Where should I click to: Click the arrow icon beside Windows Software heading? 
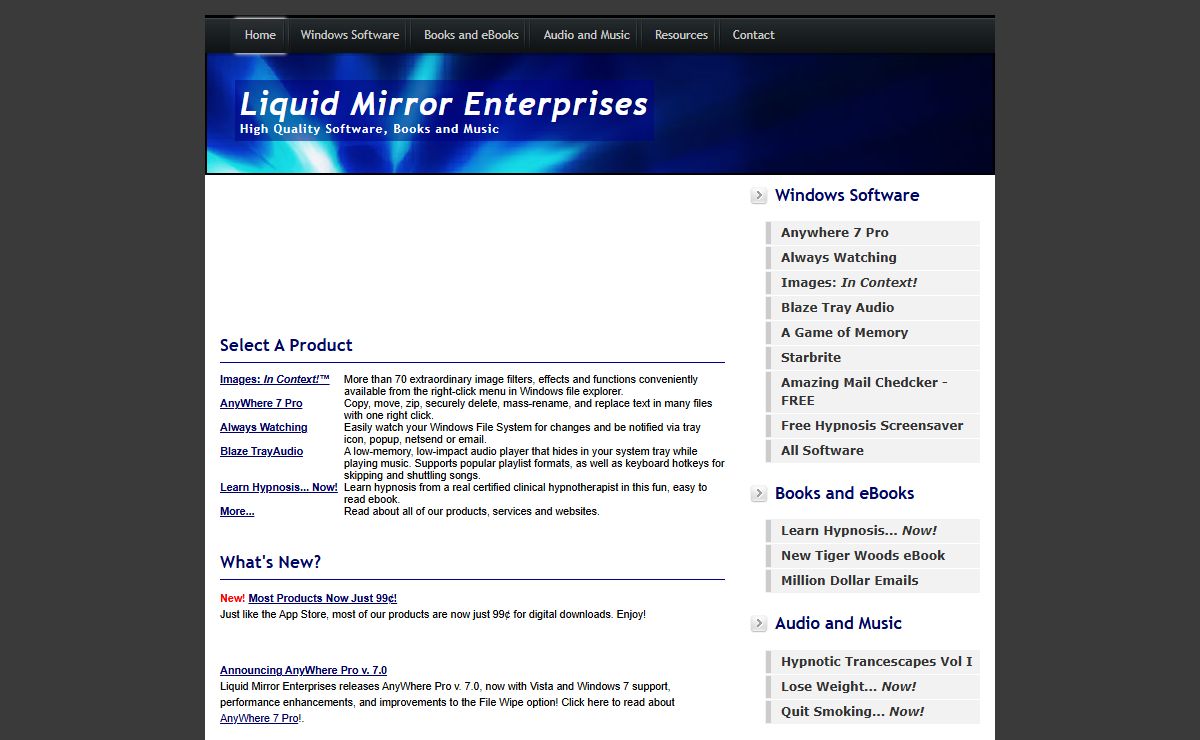[x=759, y=196]
